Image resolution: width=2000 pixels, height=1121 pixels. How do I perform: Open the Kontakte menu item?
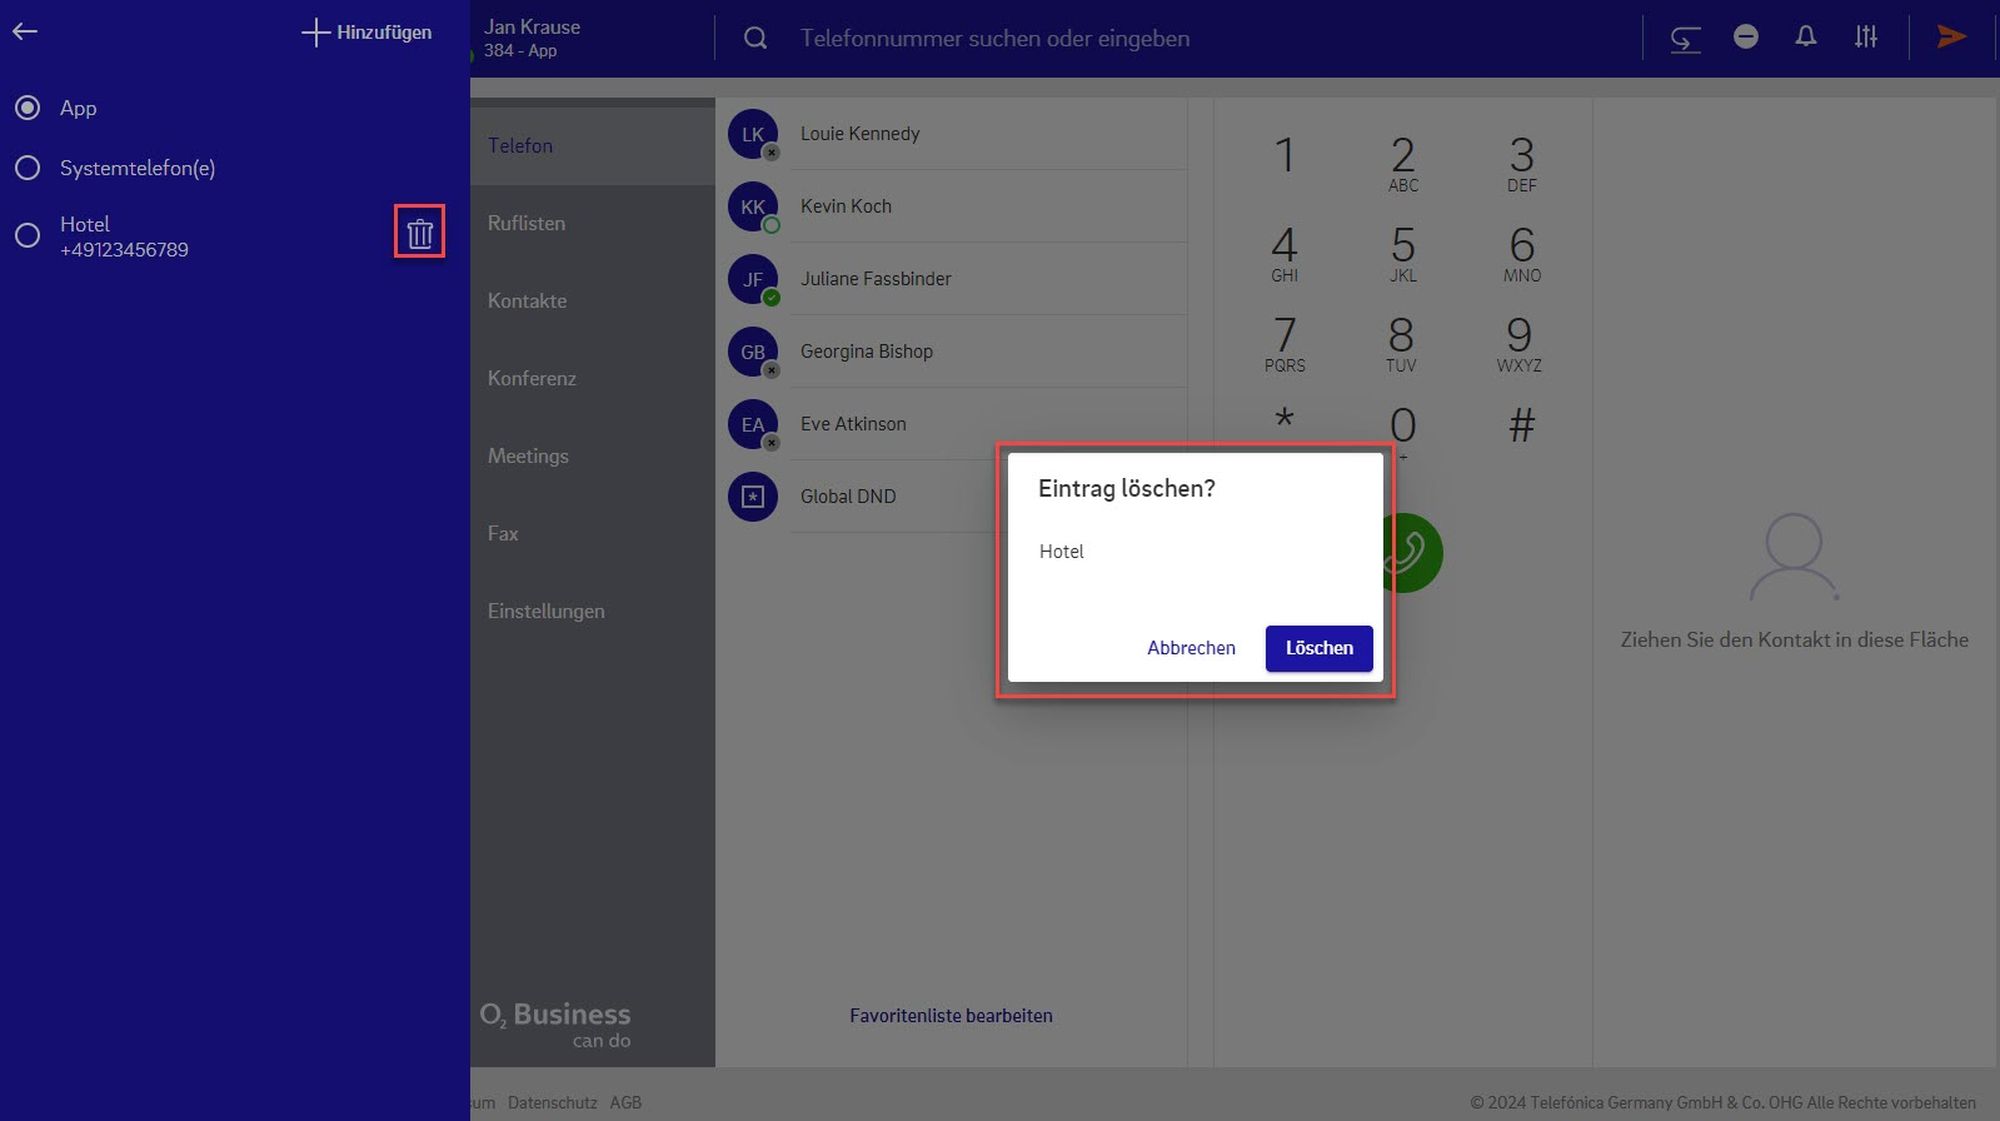click(x=527, y=301)
